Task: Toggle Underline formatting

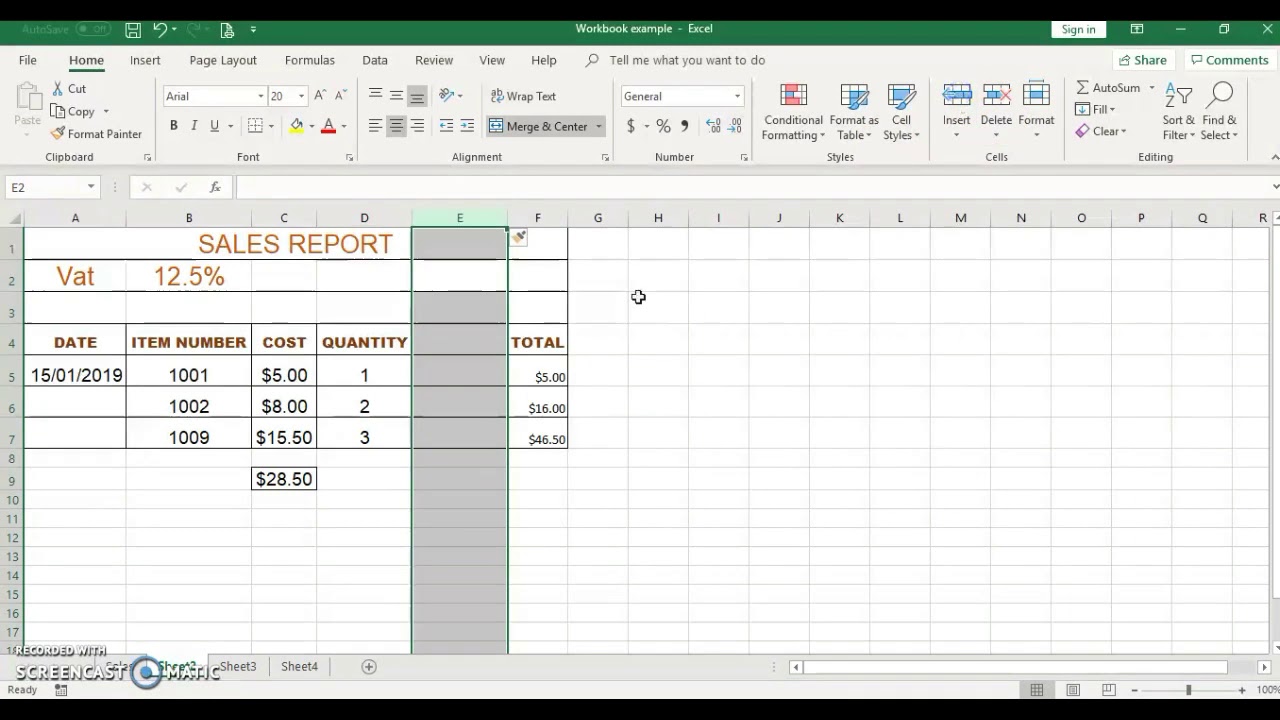Action: [x=214, y=126]
